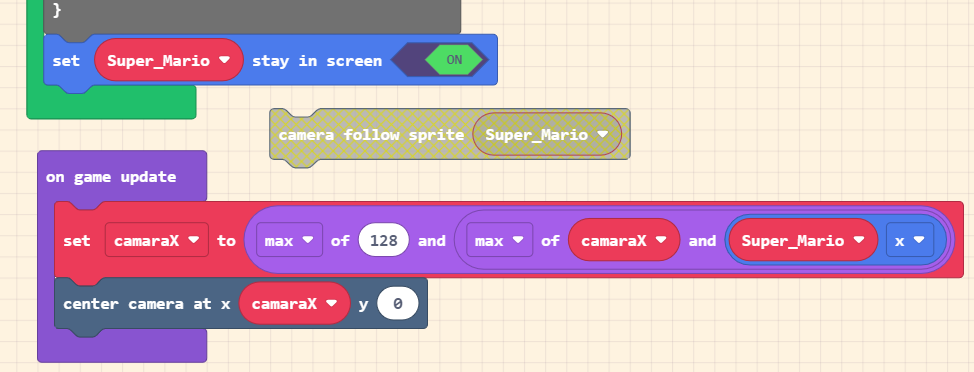Select the center camera at x block
The image size is (974, 372).
tap(146, 304)
